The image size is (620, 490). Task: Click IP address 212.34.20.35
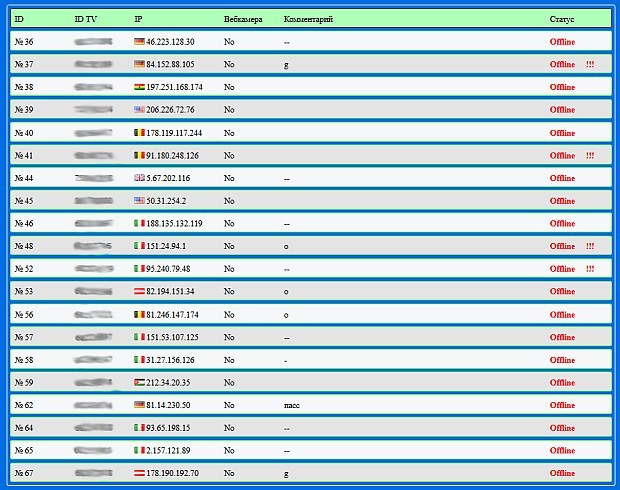(x=168, y=383)
